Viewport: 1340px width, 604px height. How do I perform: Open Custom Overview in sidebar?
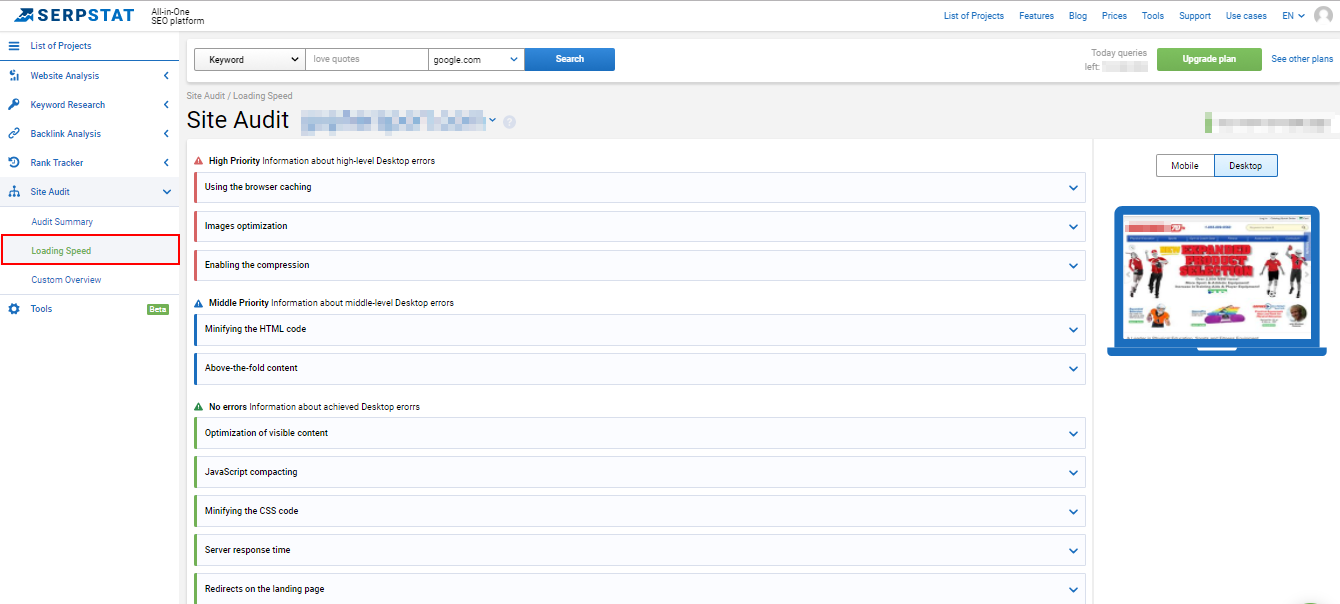[x=66, y=280]
